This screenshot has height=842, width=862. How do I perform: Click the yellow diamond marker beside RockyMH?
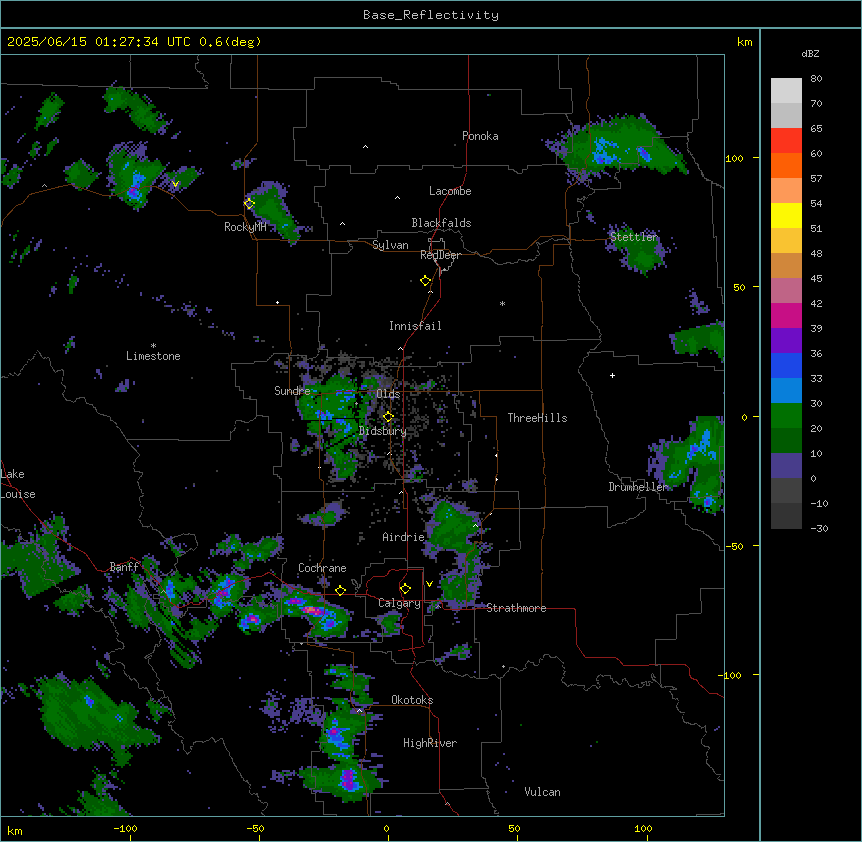249,204
